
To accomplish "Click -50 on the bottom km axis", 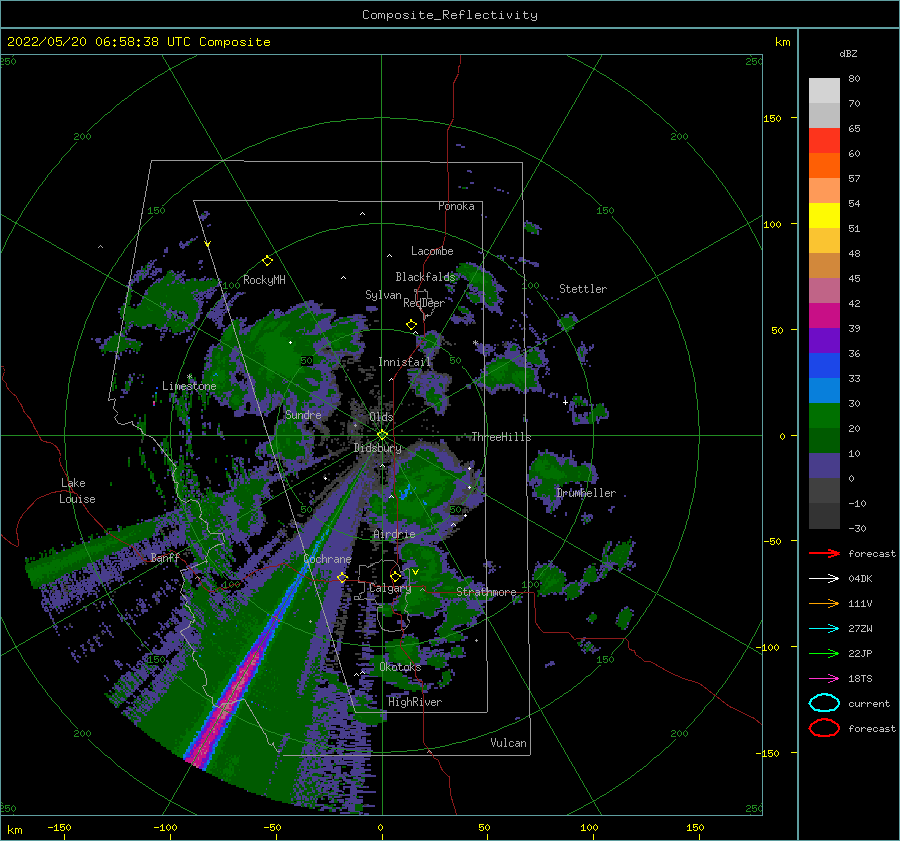I will 272,827.
